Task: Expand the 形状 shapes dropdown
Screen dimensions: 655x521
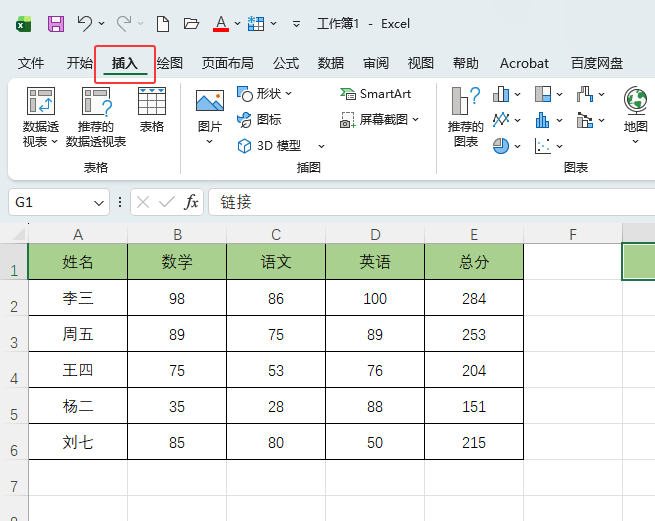Action: click(289, 94)
